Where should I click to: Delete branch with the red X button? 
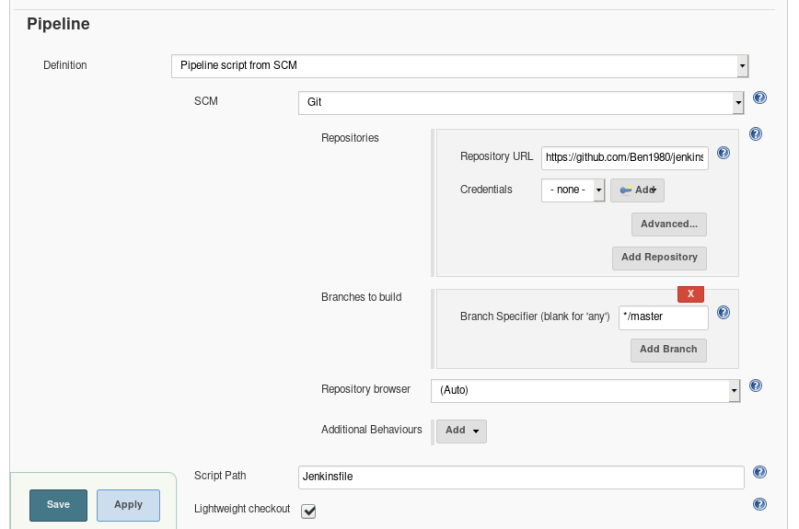tap(690, 294)
